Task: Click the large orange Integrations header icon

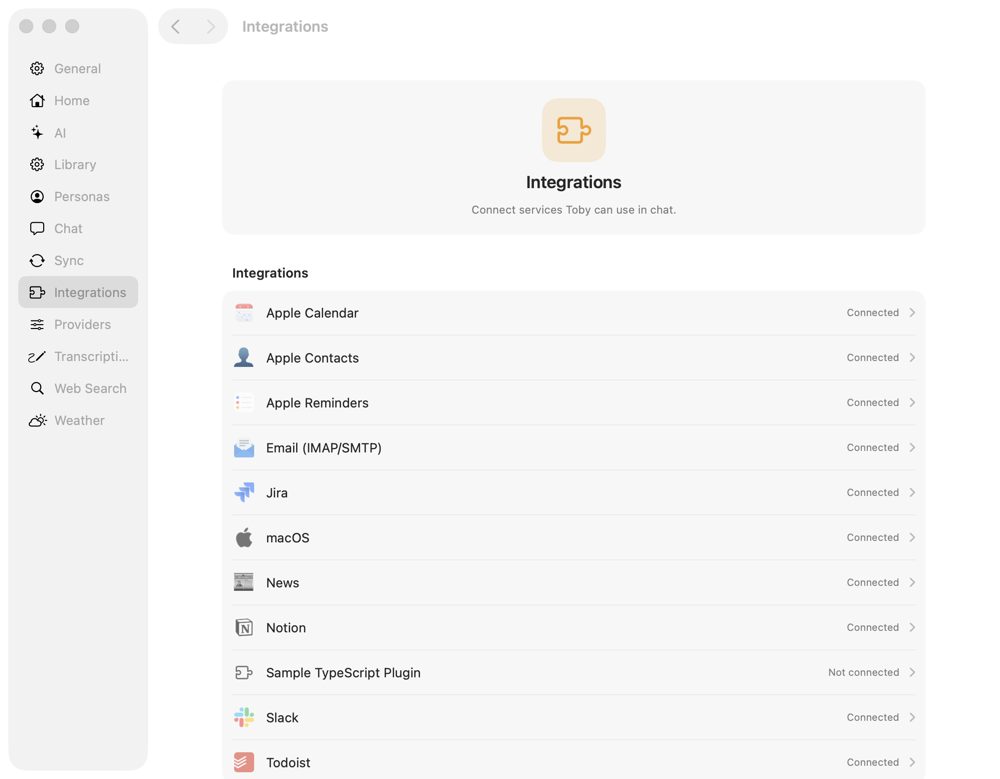Action: click(573, 130)
